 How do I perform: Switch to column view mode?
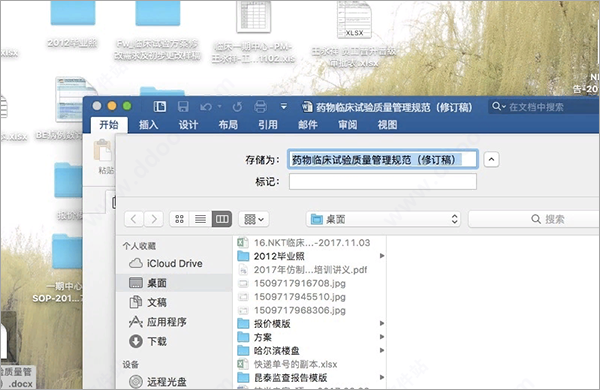222,219
